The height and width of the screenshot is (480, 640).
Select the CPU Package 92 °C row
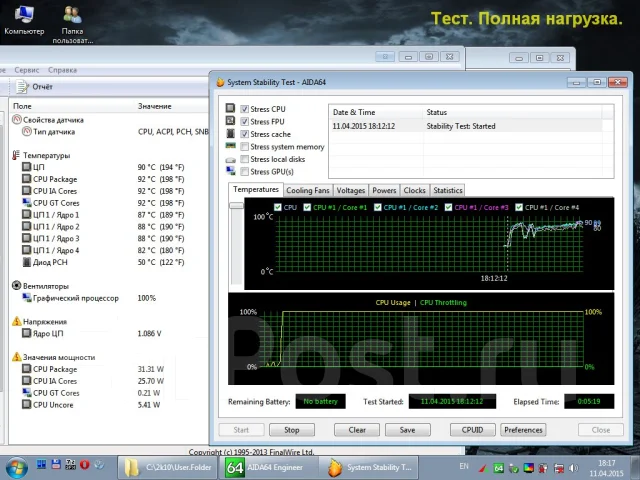click(x=108, y=179)
